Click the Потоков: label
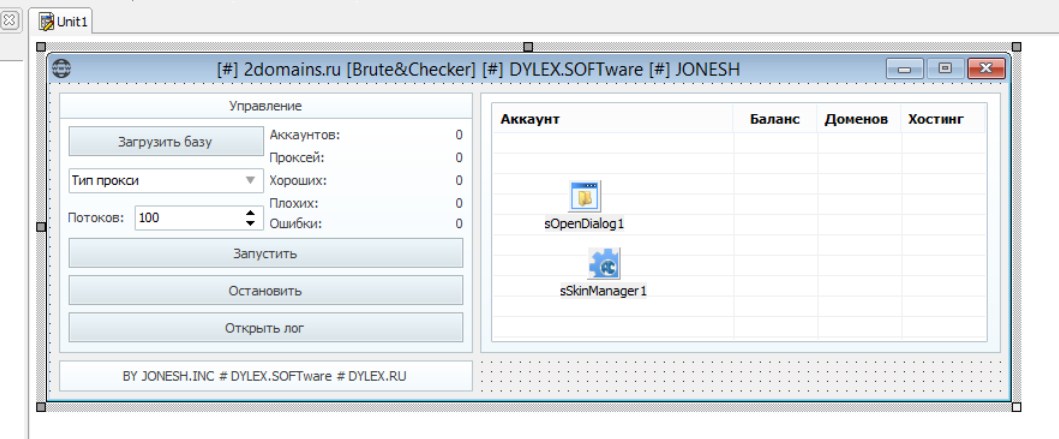This screenshot has height=439, width=1059. coord(96,217)
